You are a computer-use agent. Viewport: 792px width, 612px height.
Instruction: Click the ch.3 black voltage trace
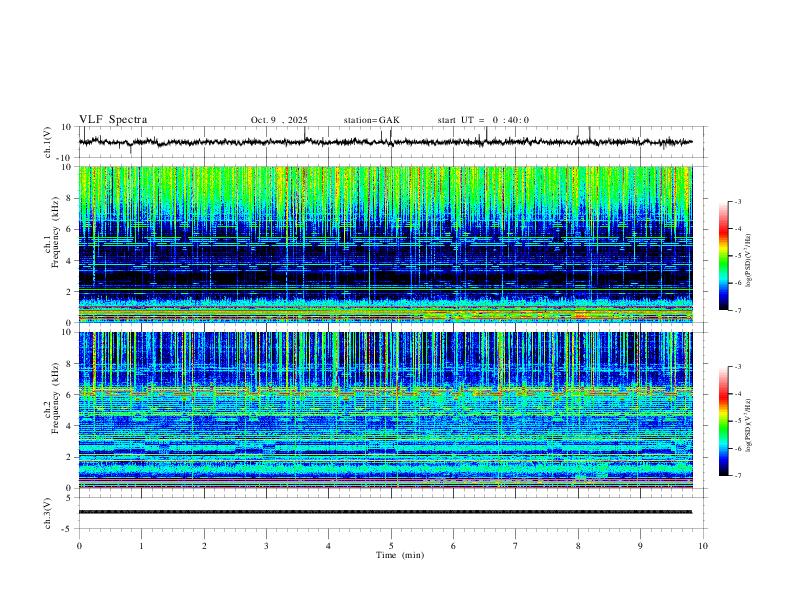point(385,512)
